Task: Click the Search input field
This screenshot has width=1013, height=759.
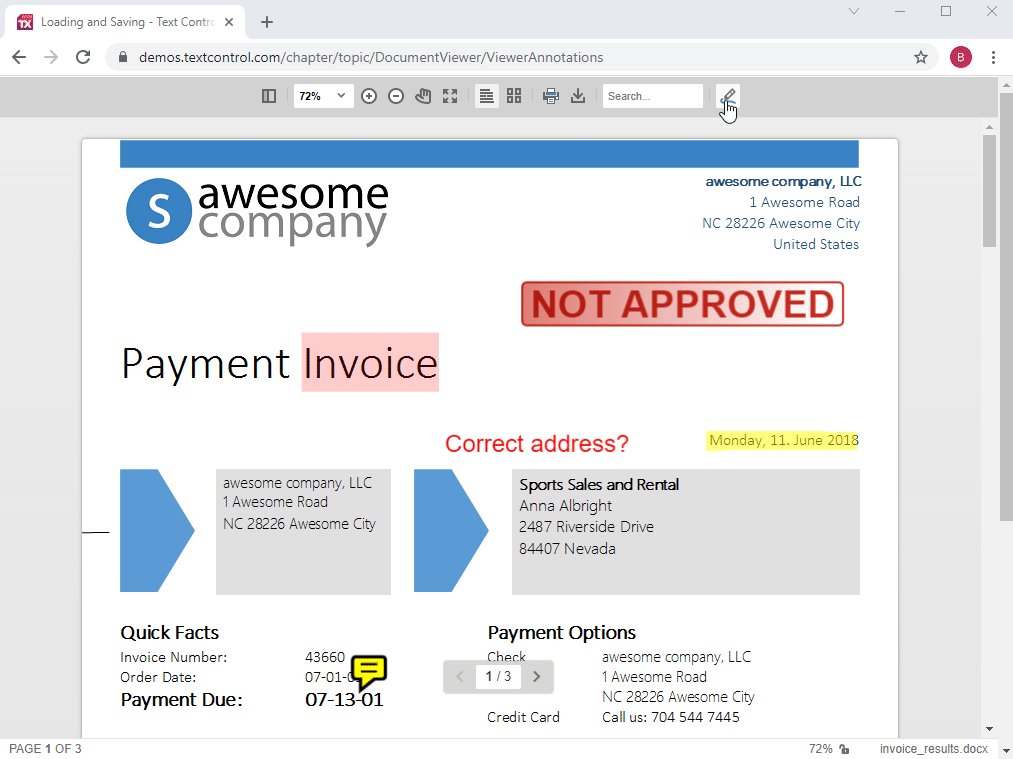Action: pyautogui.click(x=652, y=96)
